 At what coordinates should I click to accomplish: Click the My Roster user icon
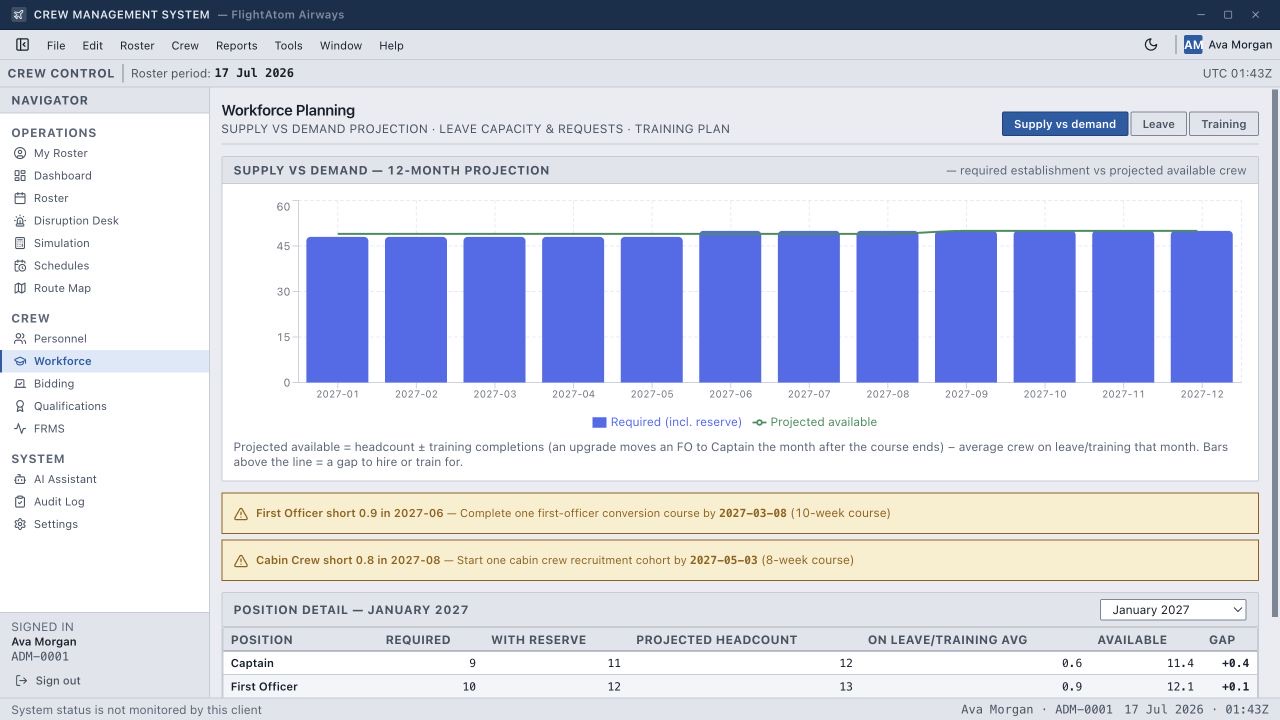click(20, 153)
